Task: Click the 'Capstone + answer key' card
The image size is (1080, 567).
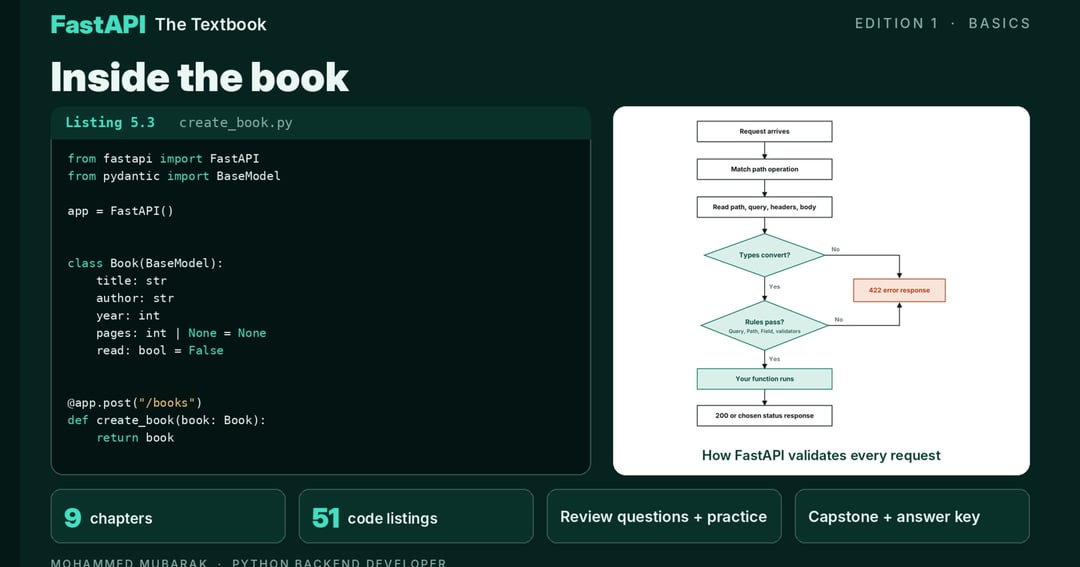Action: (x=912, y=517)
